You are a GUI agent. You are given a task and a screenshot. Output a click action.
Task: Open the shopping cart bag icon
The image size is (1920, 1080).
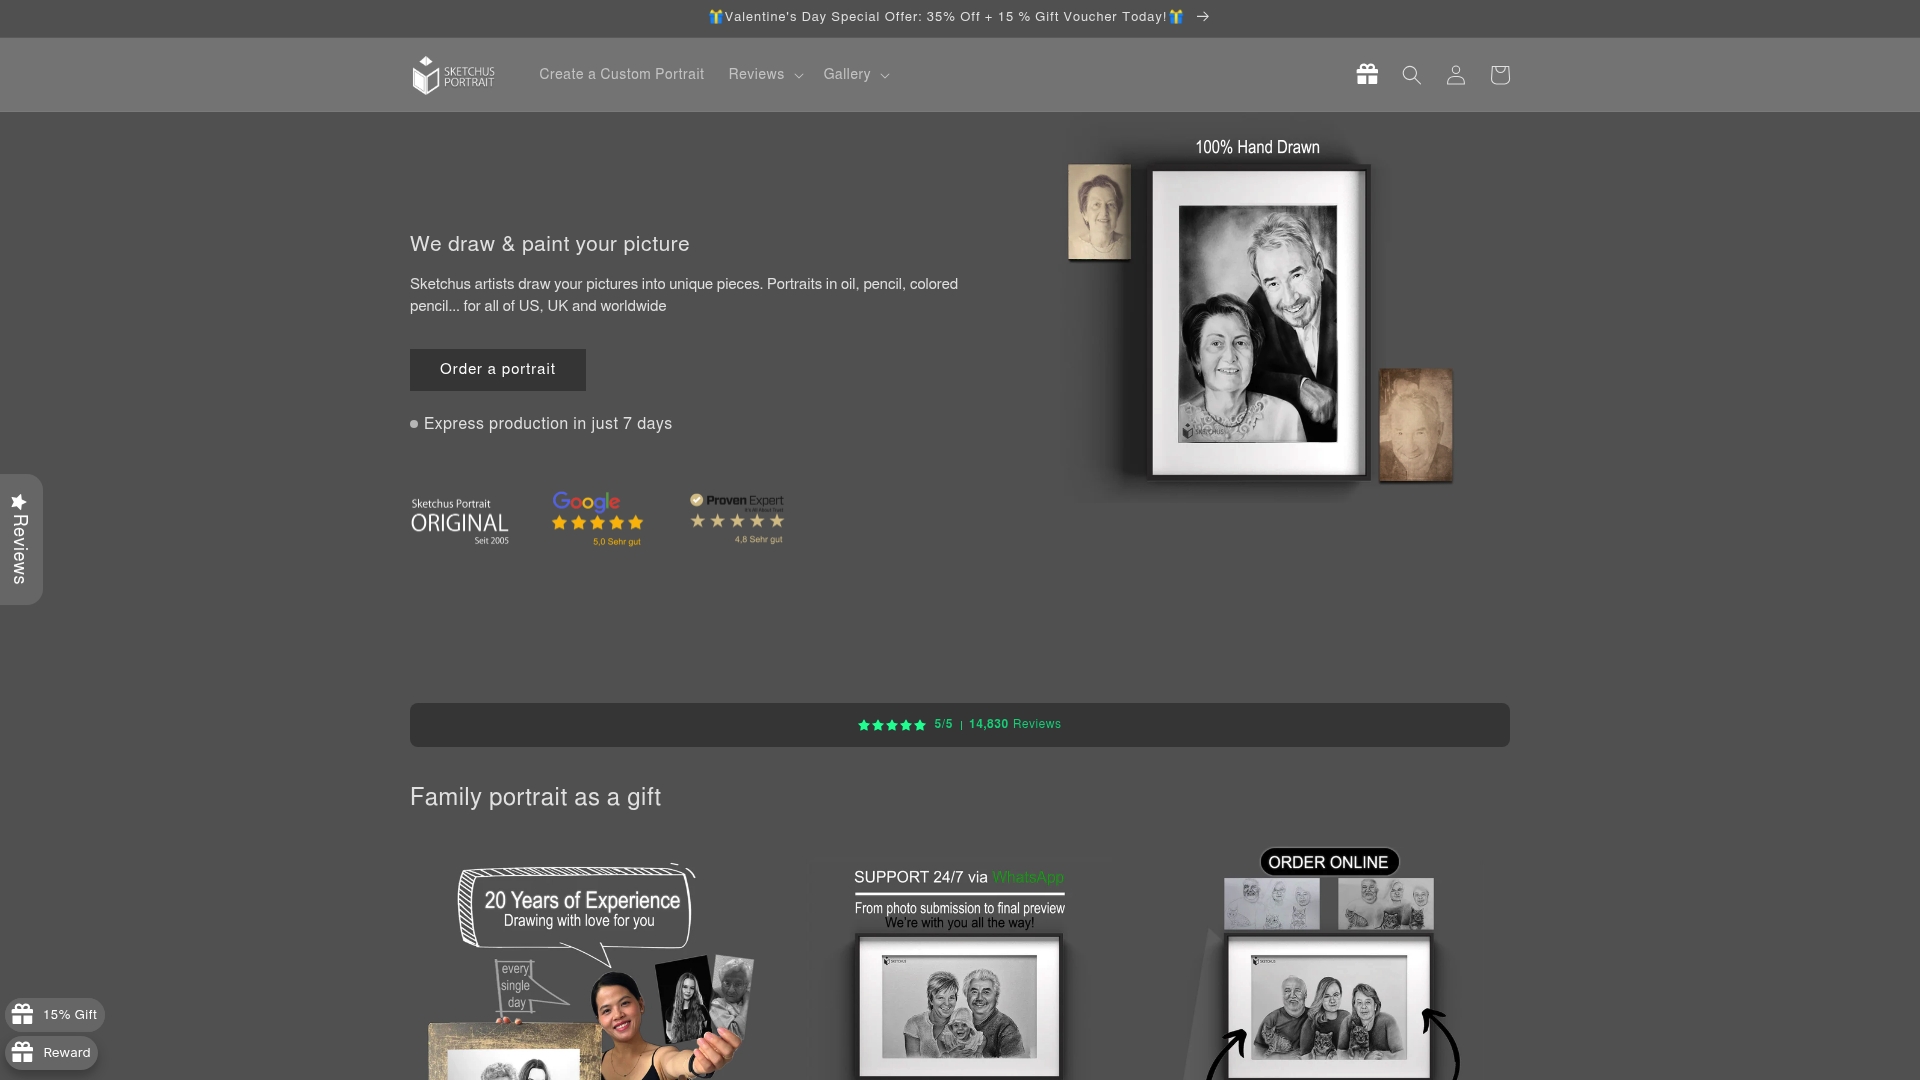point(1499,74)
